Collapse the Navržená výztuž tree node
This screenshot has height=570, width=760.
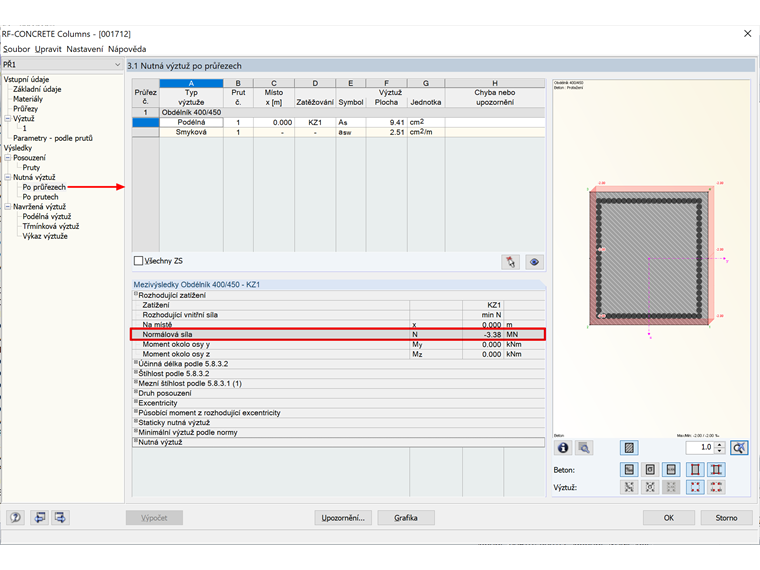7,206
